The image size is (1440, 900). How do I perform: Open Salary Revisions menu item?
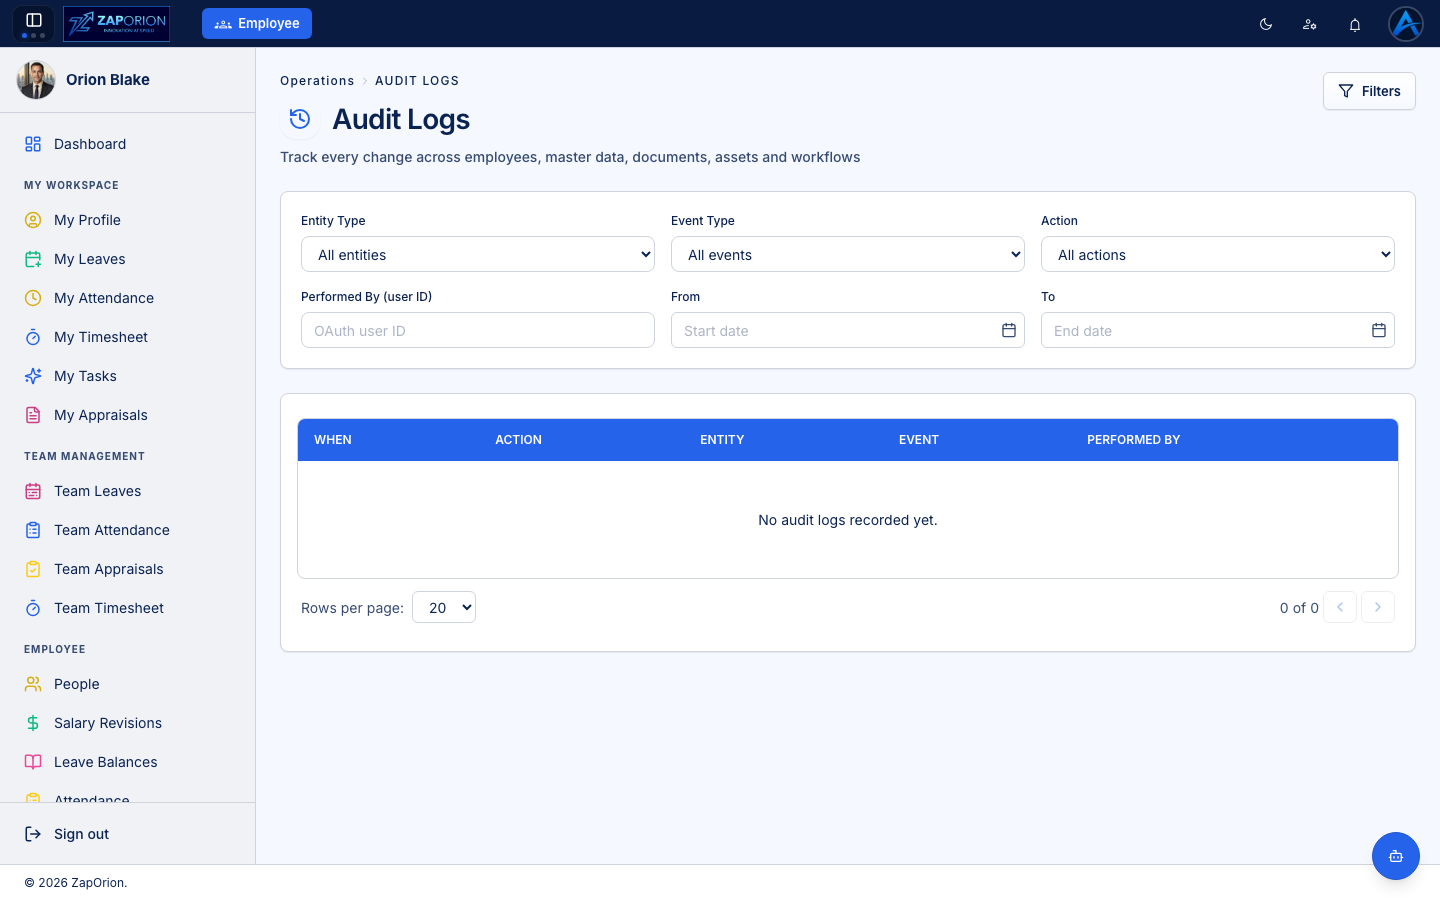pyautogui.click(x=127, y=723)
